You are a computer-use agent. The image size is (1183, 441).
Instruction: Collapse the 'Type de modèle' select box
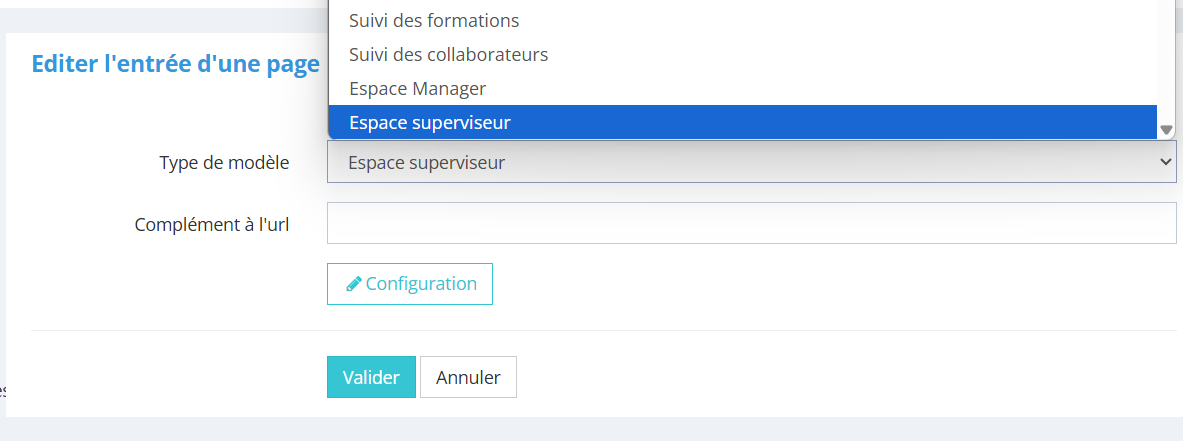click(750, 162)
